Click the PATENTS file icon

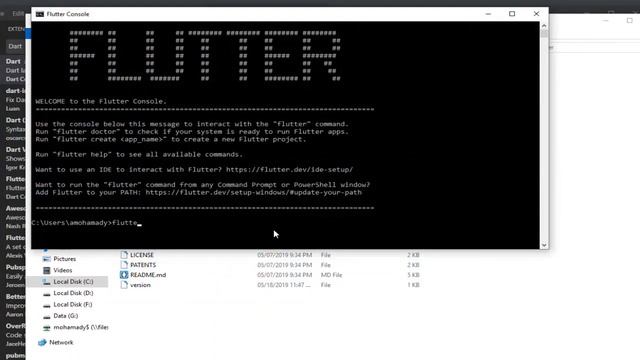coord(124,265)
